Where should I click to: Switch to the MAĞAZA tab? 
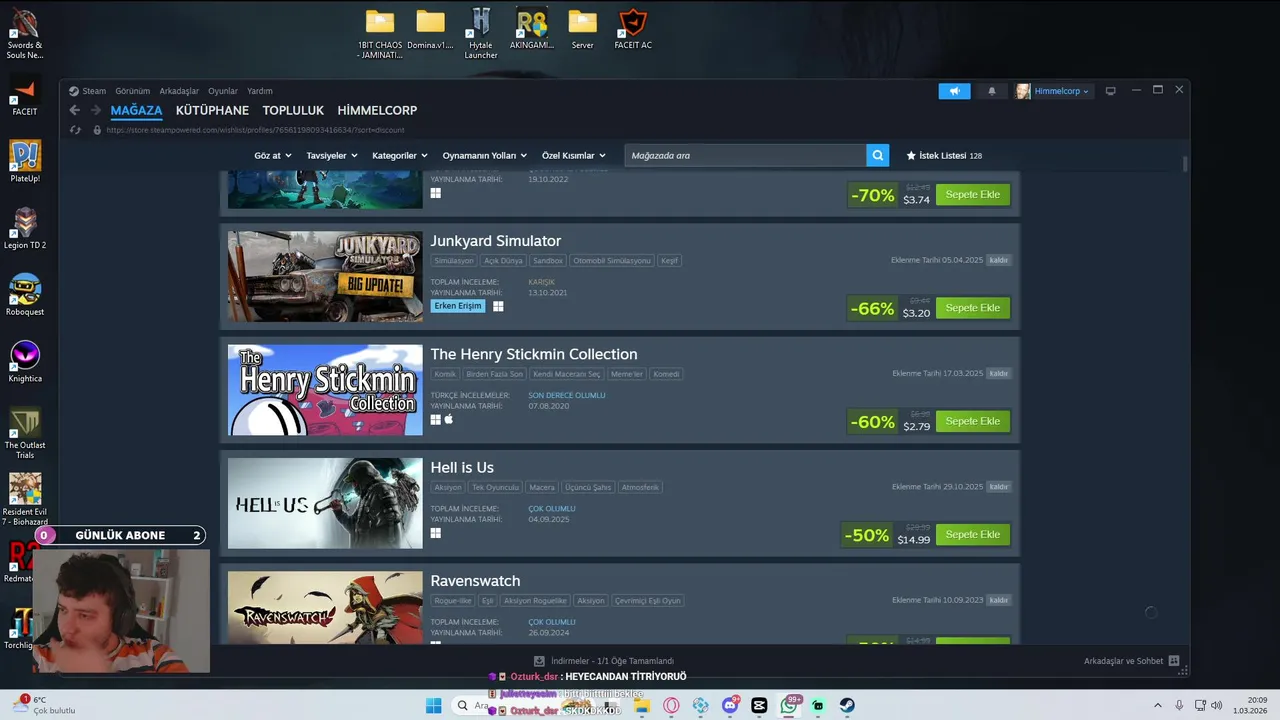(136, 110)
